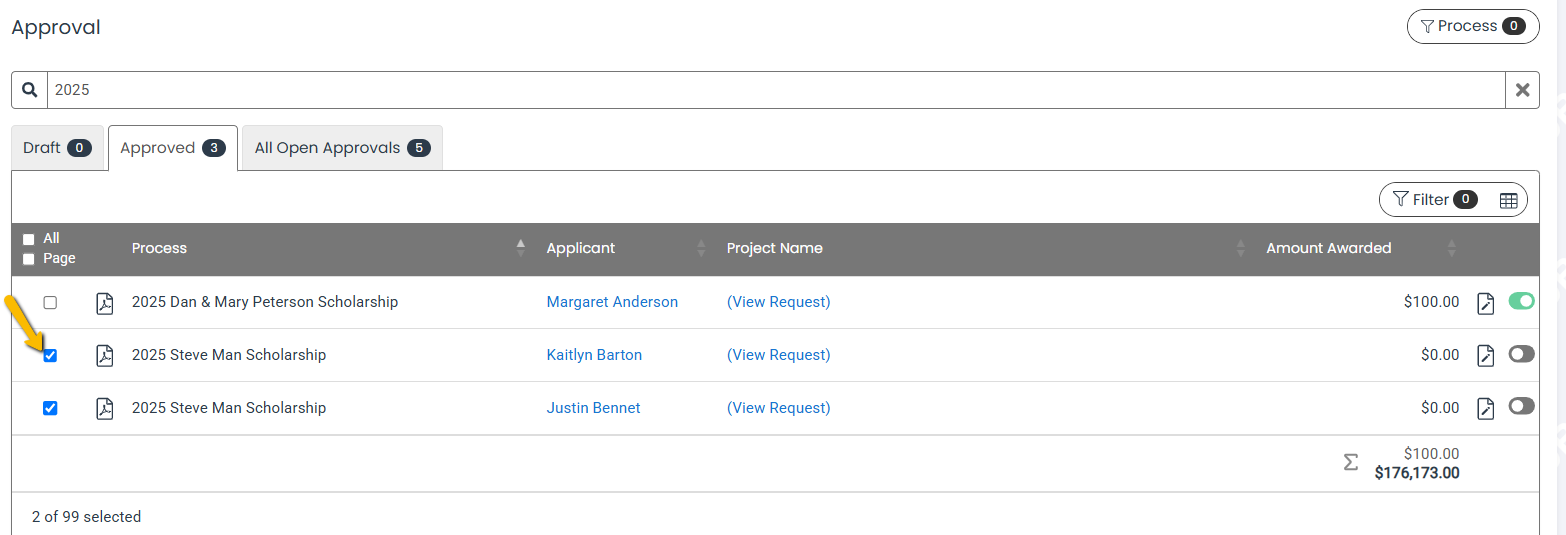
Task: Open applicant Margaret Anderson link
Action: coord(612,302)
